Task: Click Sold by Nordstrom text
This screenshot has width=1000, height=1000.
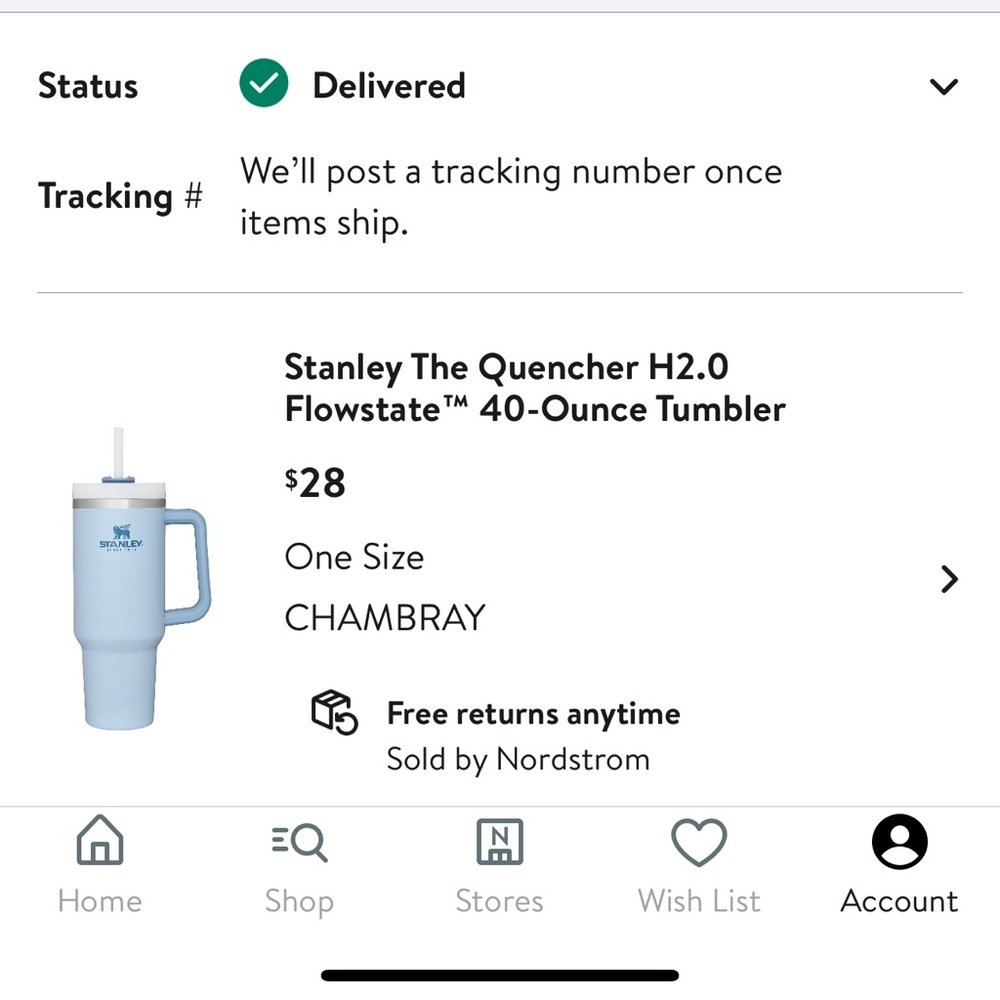Action: pos(516,759)
